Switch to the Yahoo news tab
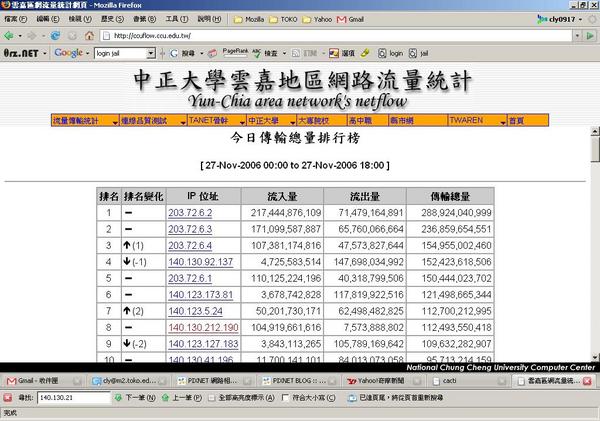This screenshot has height=421, width=600. (x=385, y=381)
